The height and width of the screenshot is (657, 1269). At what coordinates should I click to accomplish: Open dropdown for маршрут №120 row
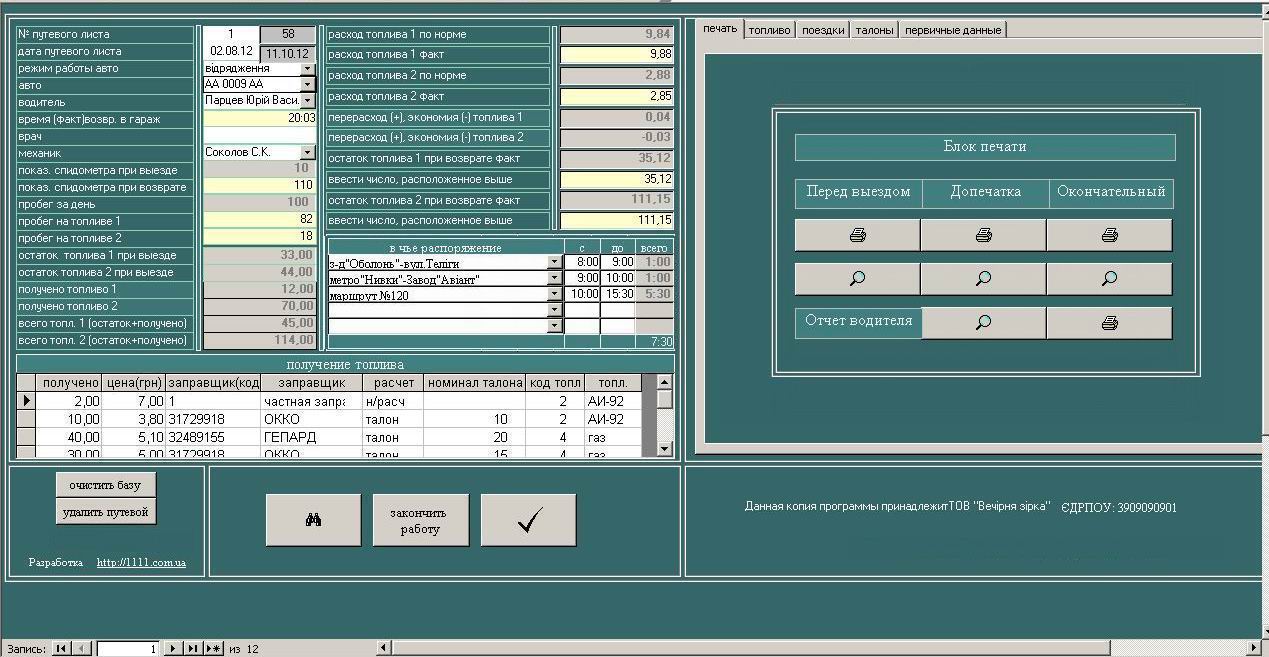pyautogui.click(x=555, y=295)
